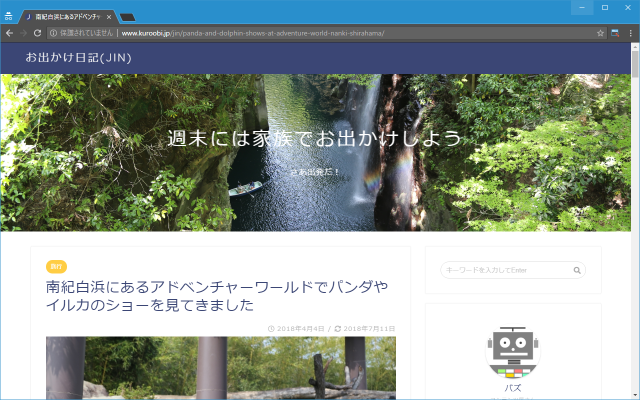Minimize the browser window
The image size is (640, 400).
tap(582, 8)
